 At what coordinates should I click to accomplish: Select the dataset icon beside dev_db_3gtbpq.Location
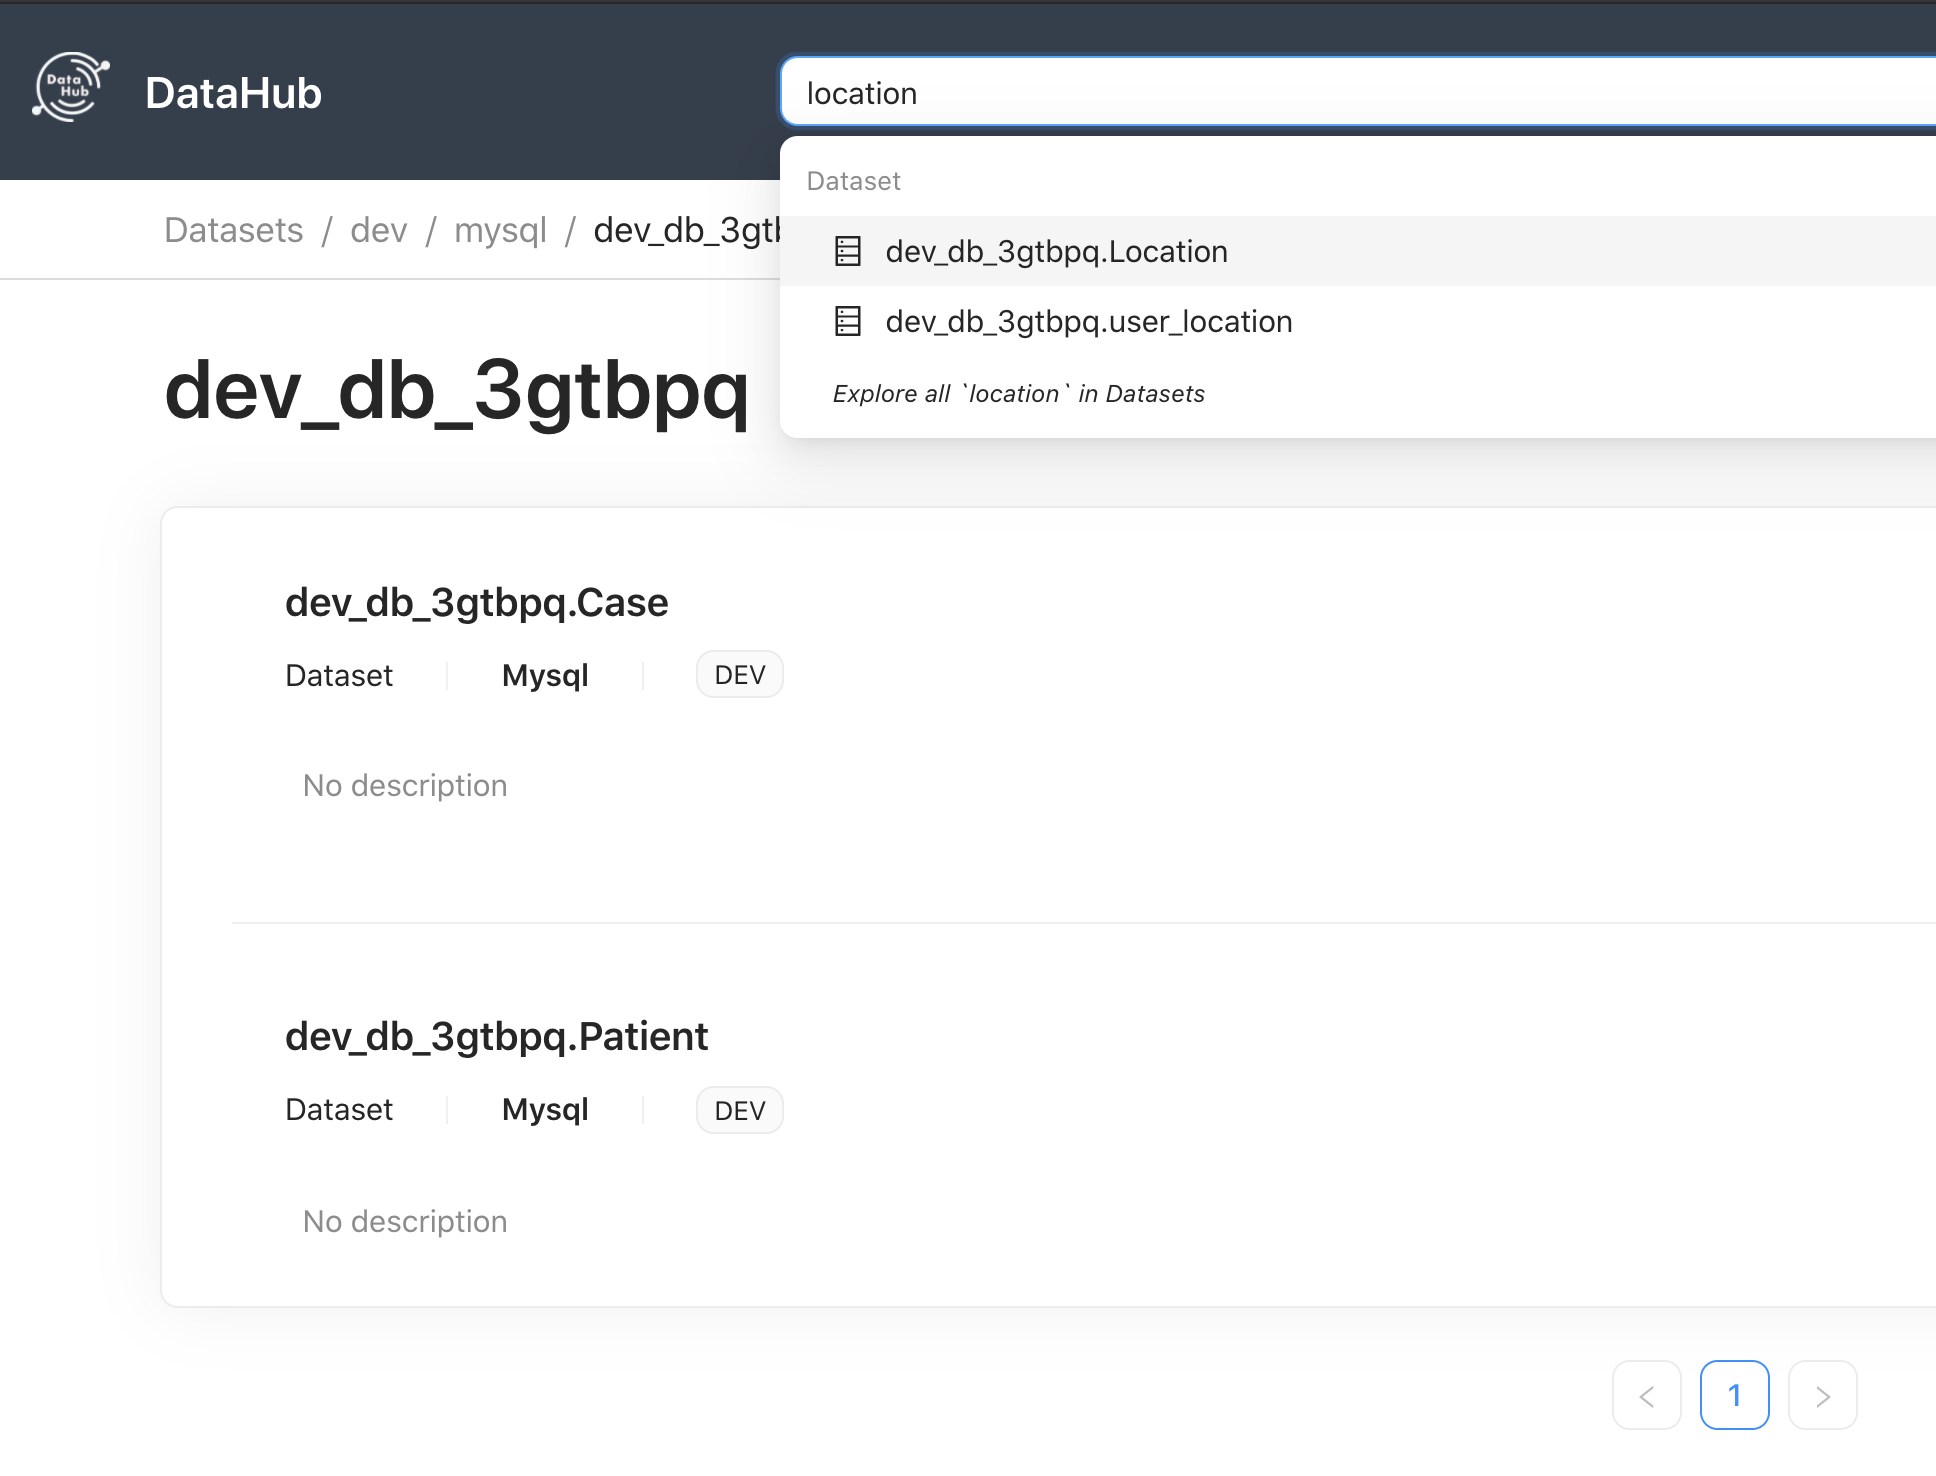coord(848,252)
